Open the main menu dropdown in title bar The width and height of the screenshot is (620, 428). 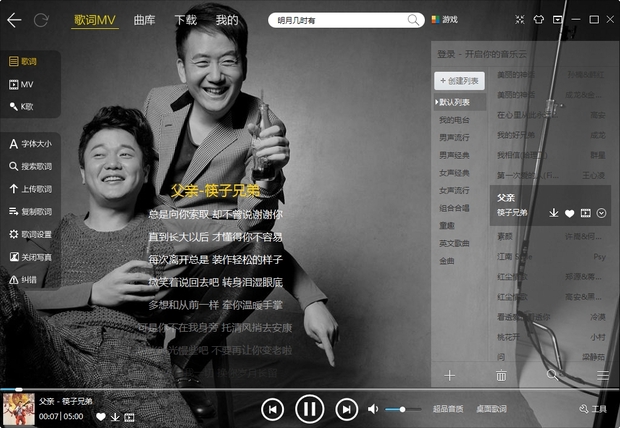(x=558, y=19)
